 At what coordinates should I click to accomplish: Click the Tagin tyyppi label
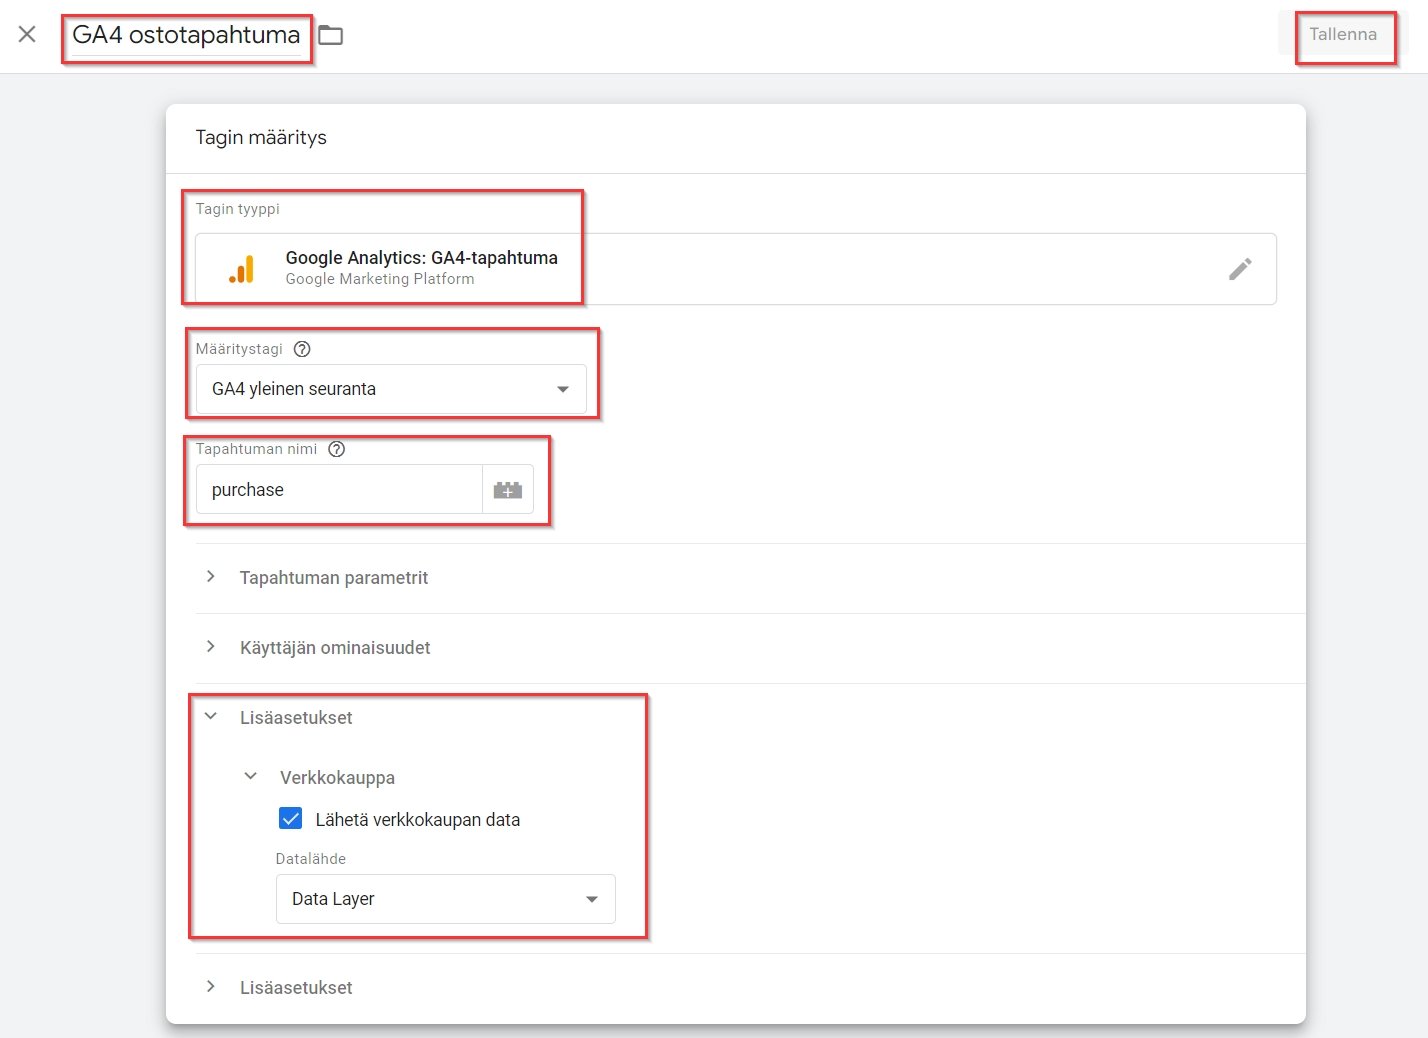pyautogui.click(x=238, y=209)
